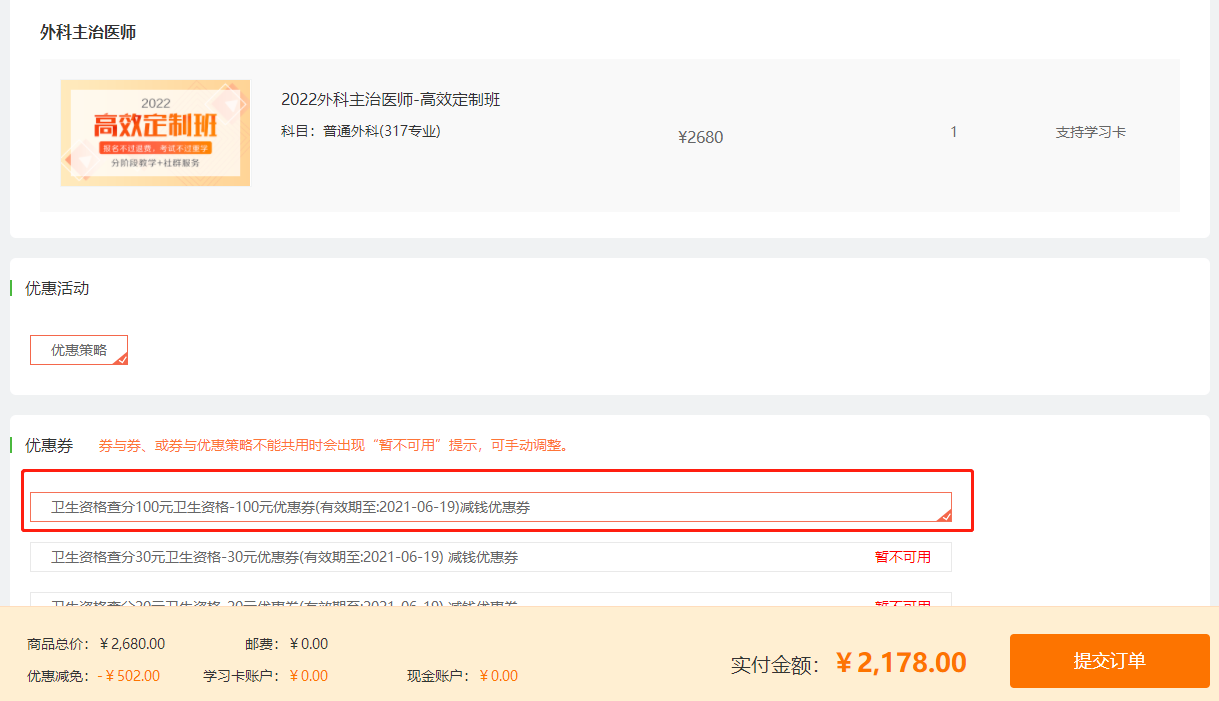Click the 优惠减免 -¥502.00 amount
This screenshot has width=1219, height=701.
(129, 675)
